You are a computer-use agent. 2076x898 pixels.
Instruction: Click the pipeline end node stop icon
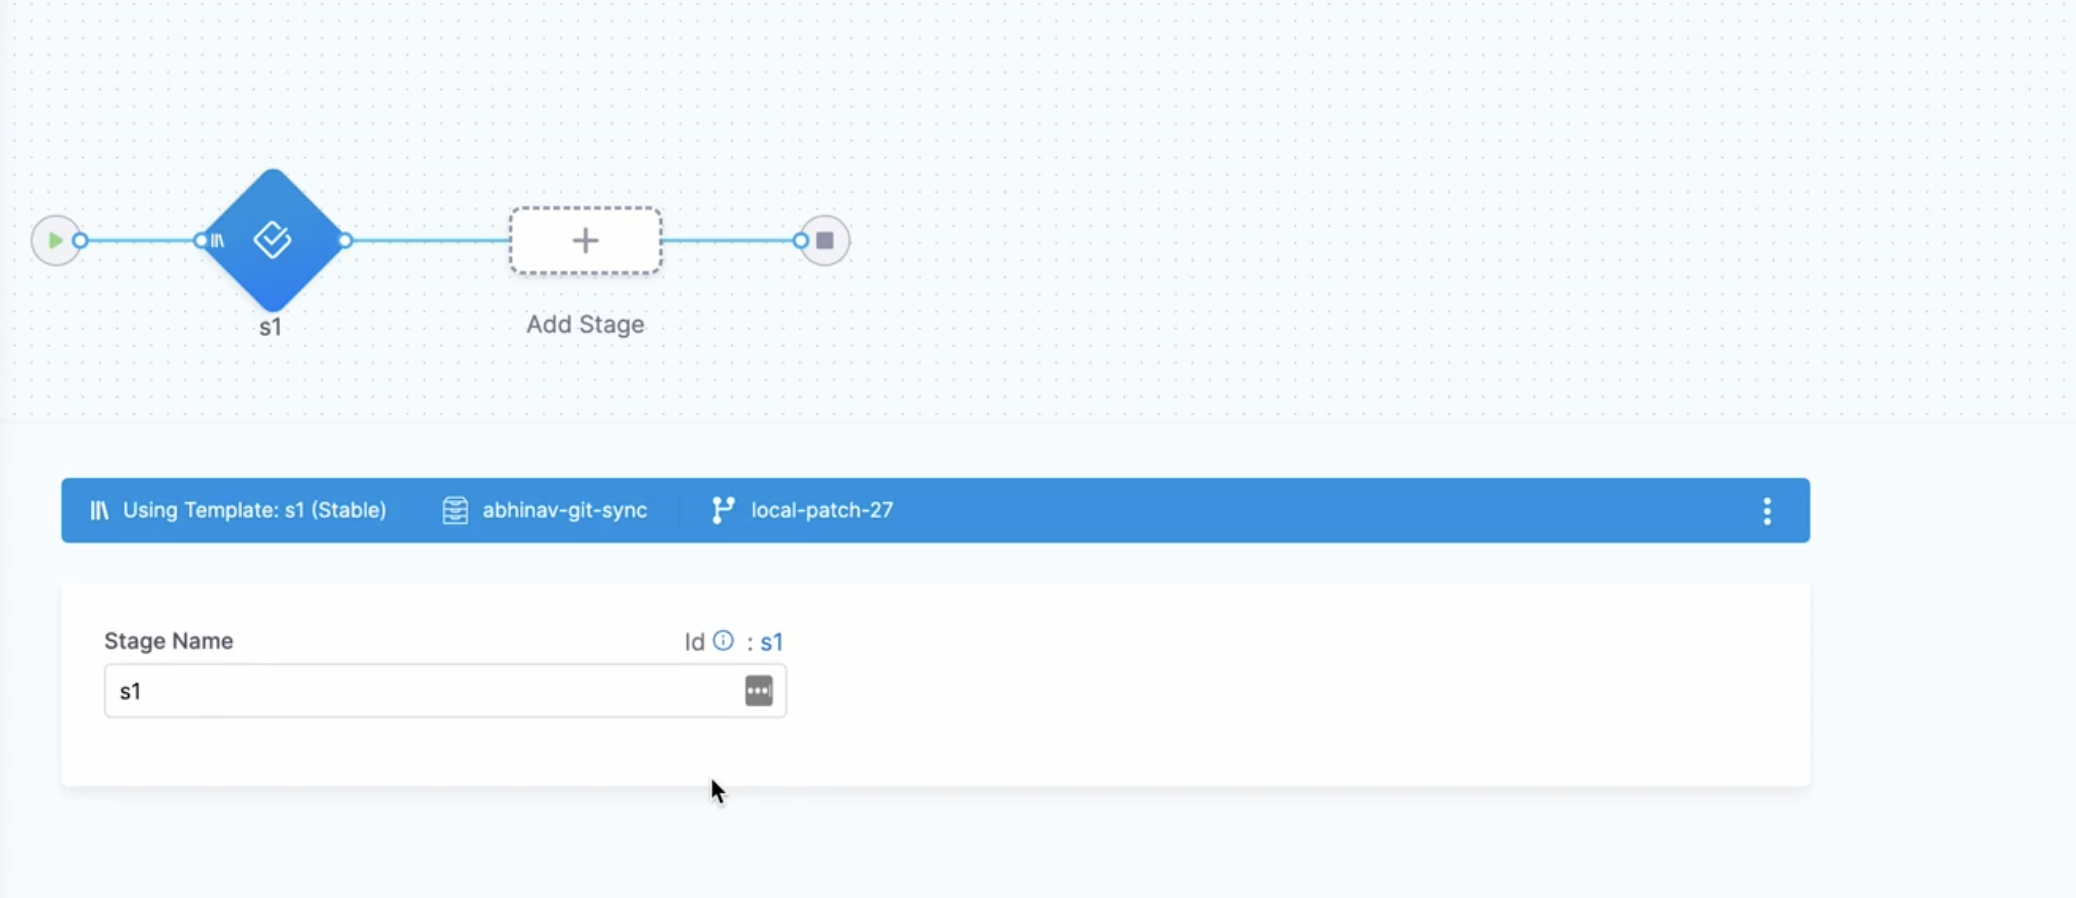825,241
